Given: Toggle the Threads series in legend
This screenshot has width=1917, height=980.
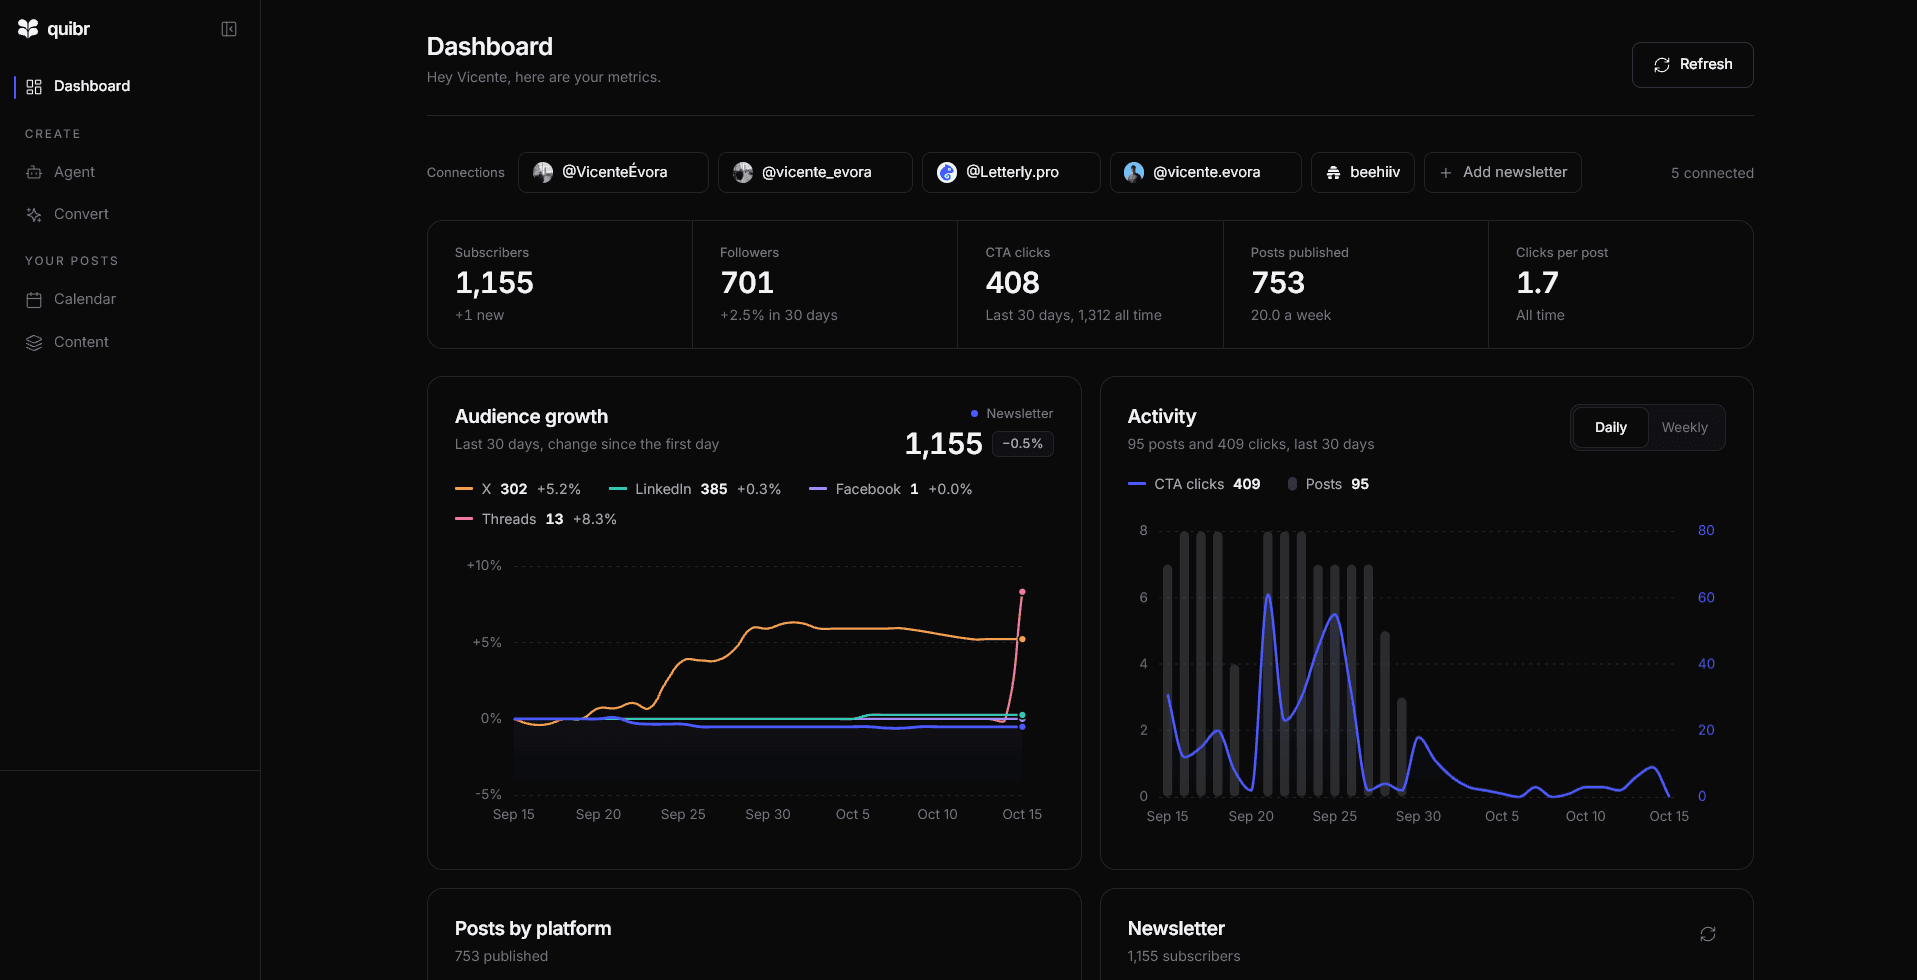Looking at the screenshot, I should click(x=536, y=519).
